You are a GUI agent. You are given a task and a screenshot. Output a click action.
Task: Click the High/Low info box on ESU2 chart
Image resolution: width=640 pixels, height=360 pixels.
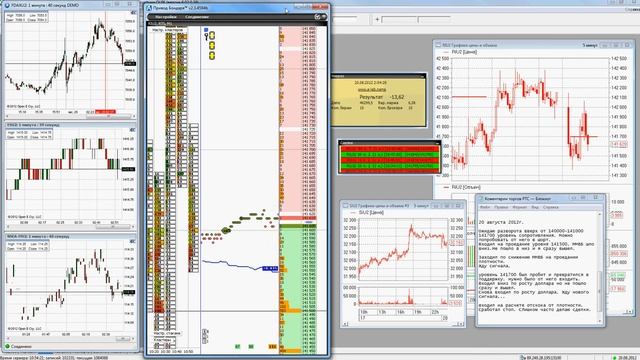point(29,135)
